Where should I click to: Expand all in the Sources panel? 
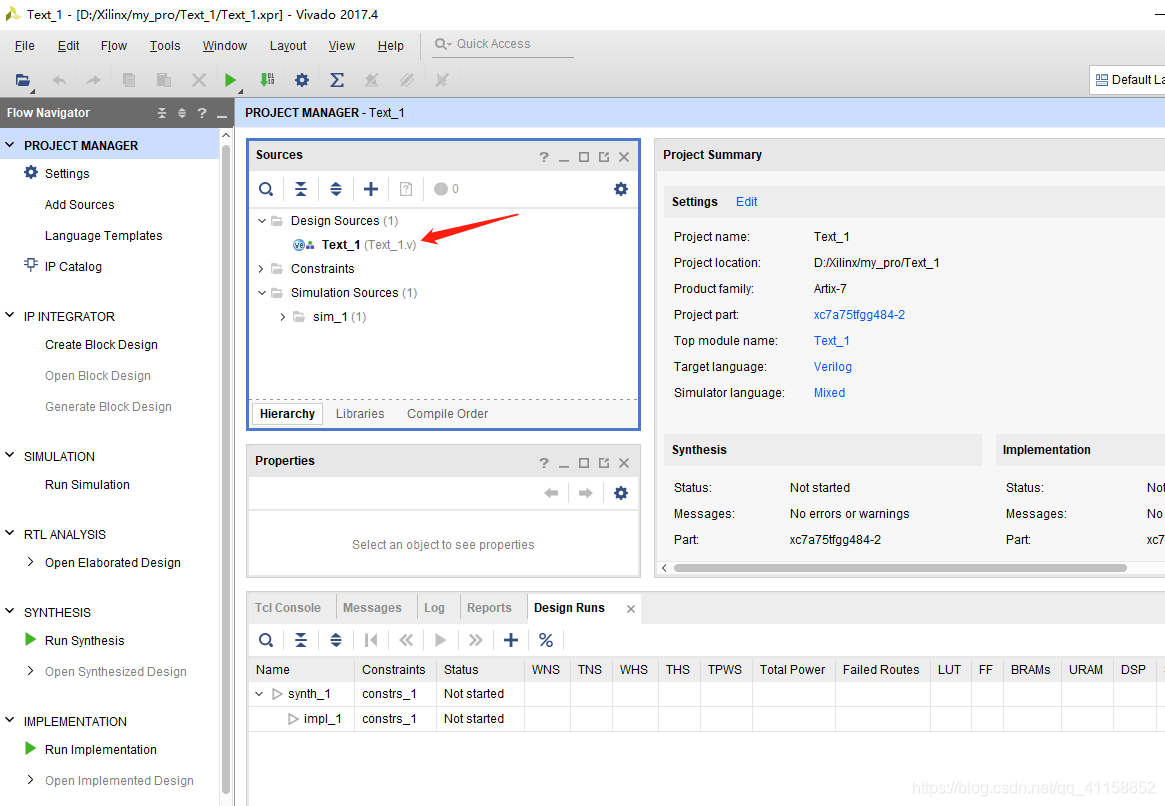pos(336,189)
